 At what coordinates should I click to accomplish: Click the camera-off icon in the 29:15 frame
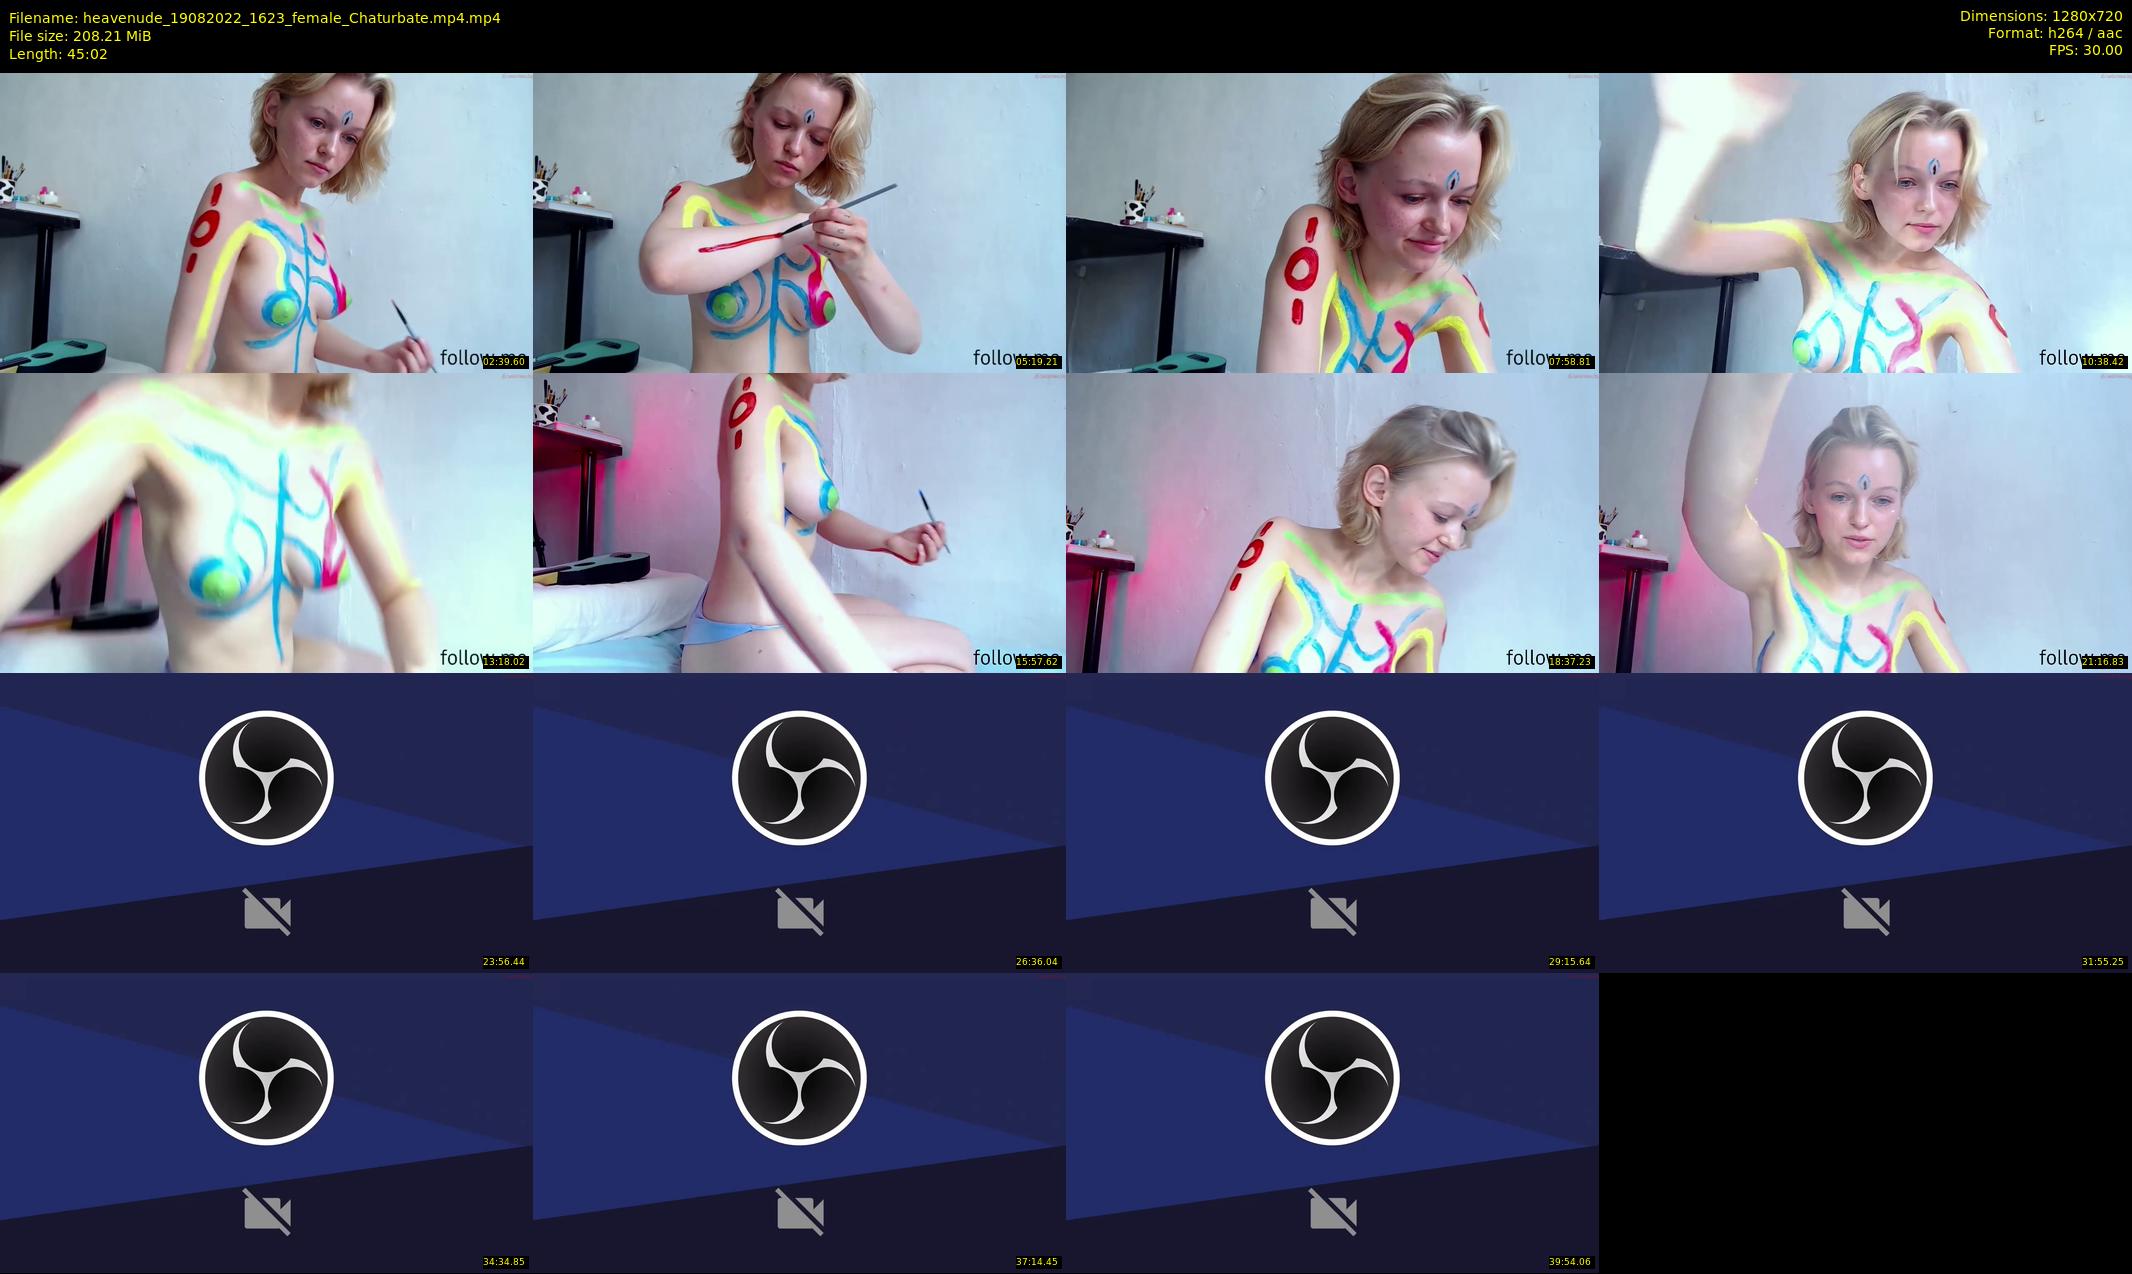tap(1333, 912)
